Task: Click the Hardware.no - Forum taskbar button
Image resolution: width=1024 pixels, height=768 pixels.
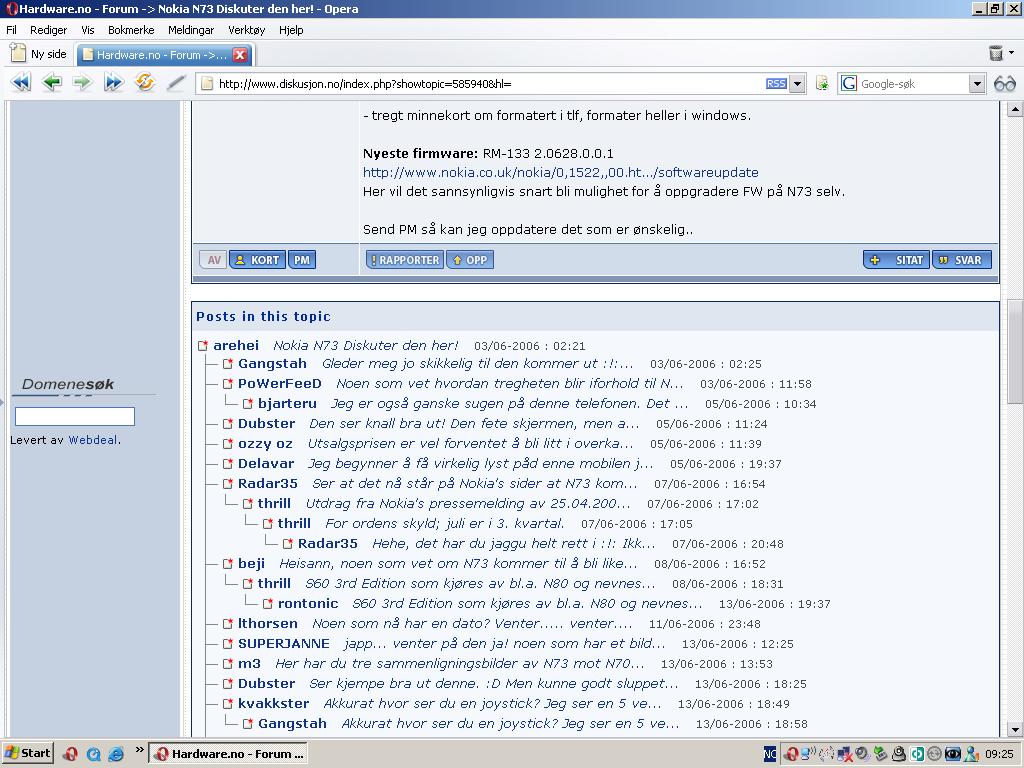Action: click(229, 754)
